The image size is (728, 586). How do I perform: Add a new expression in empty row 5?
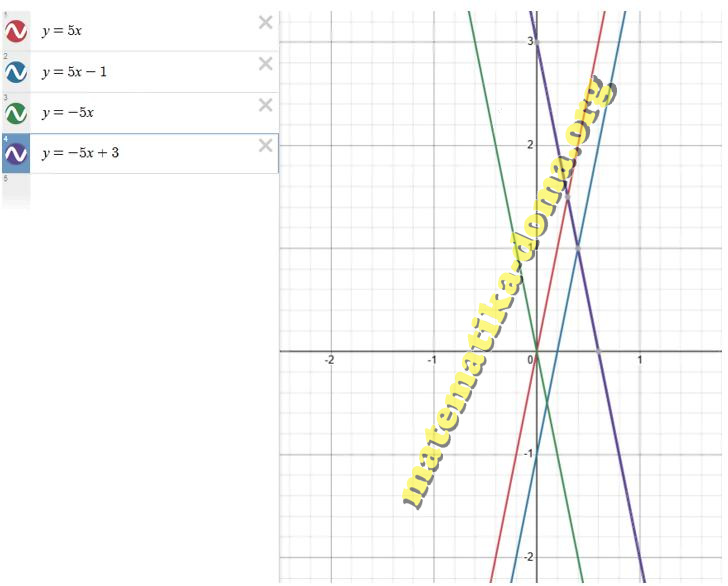point(139,191)
